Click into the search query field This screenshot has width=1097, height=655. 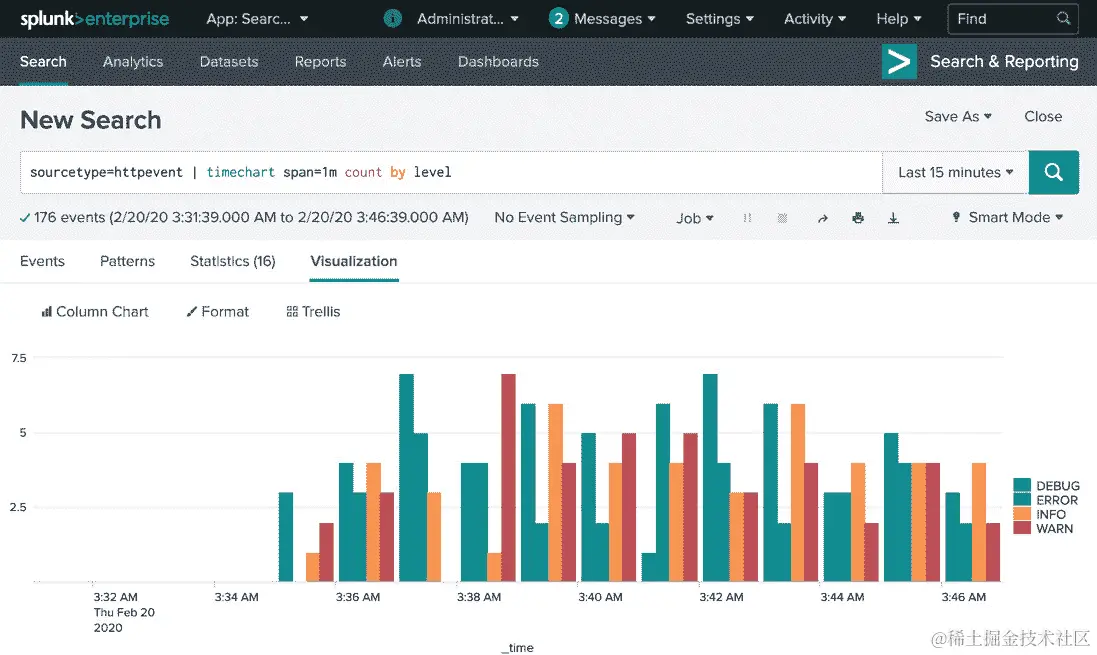tap(451, 172)
